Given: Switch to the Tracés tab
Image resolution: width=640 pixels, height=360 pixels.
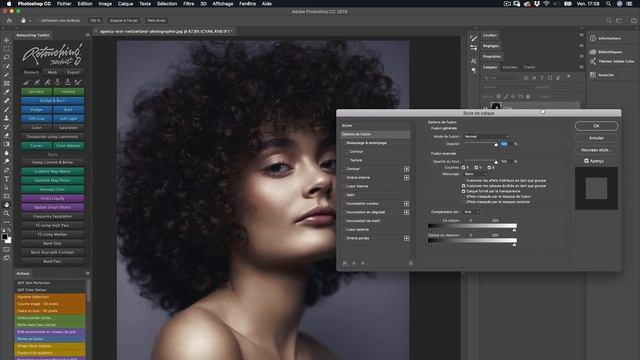Looking at the screenshot, I should [529, 67].
